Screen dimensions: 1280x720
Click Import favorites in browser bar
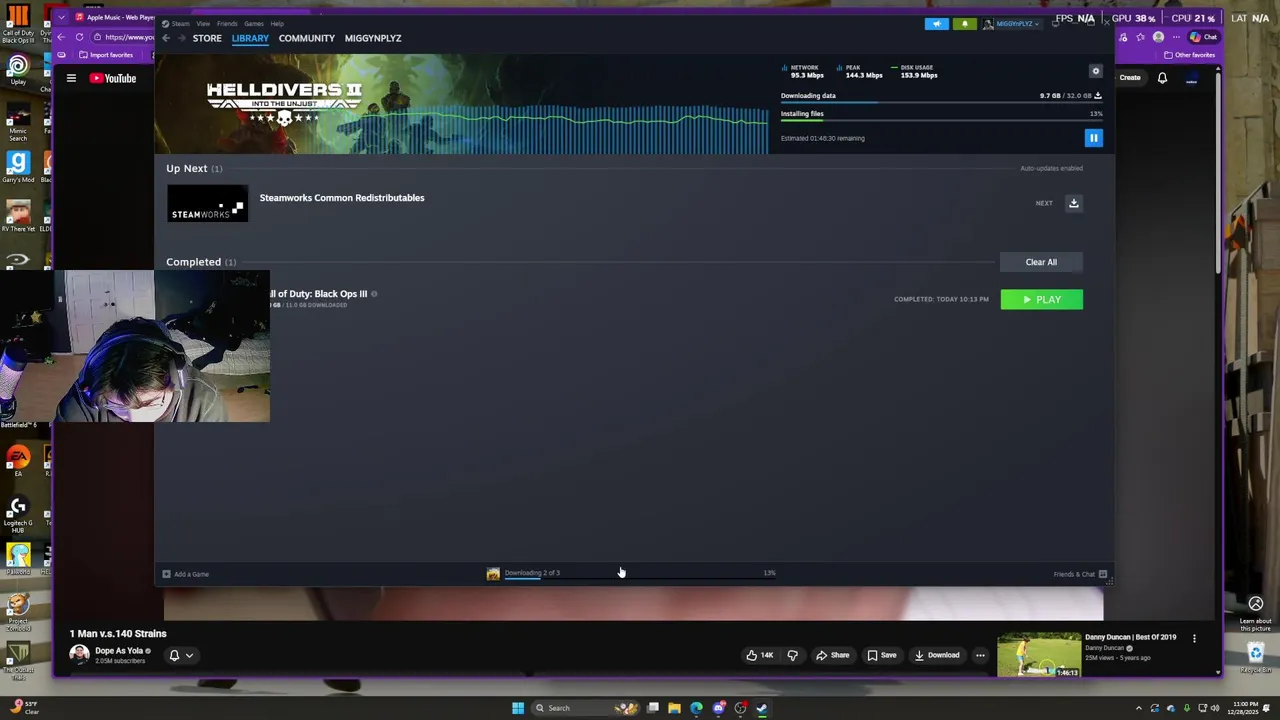[x=105, y=55]
